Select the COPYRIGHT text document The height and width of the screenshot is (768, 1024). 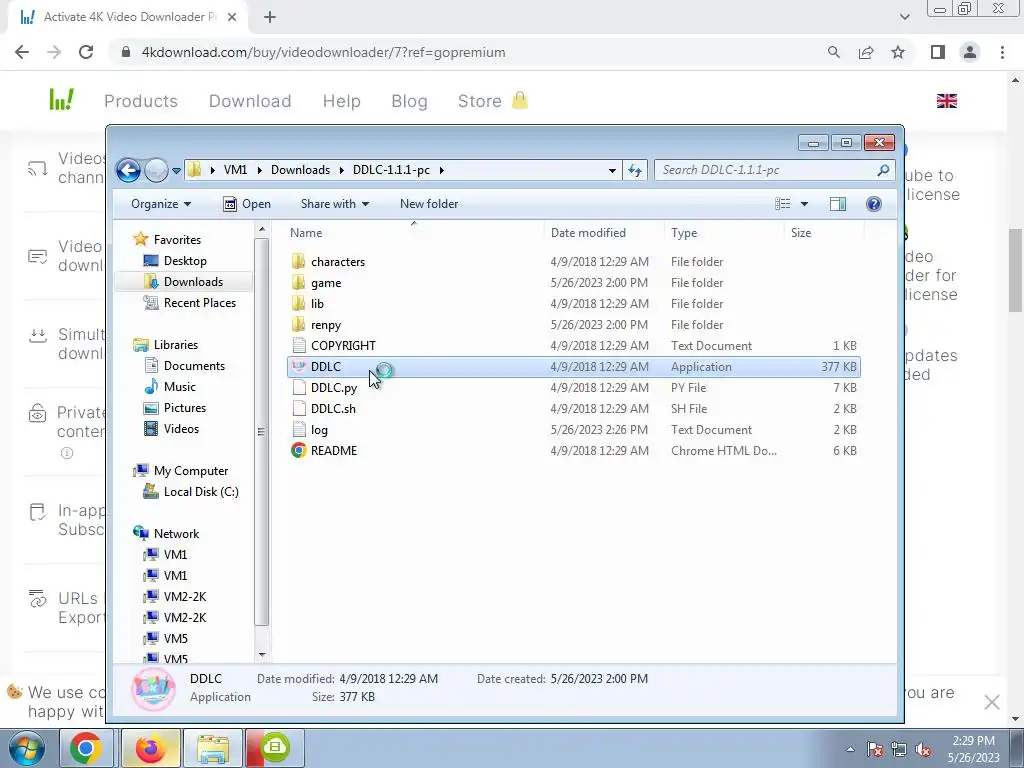click(x=573, y=345)
